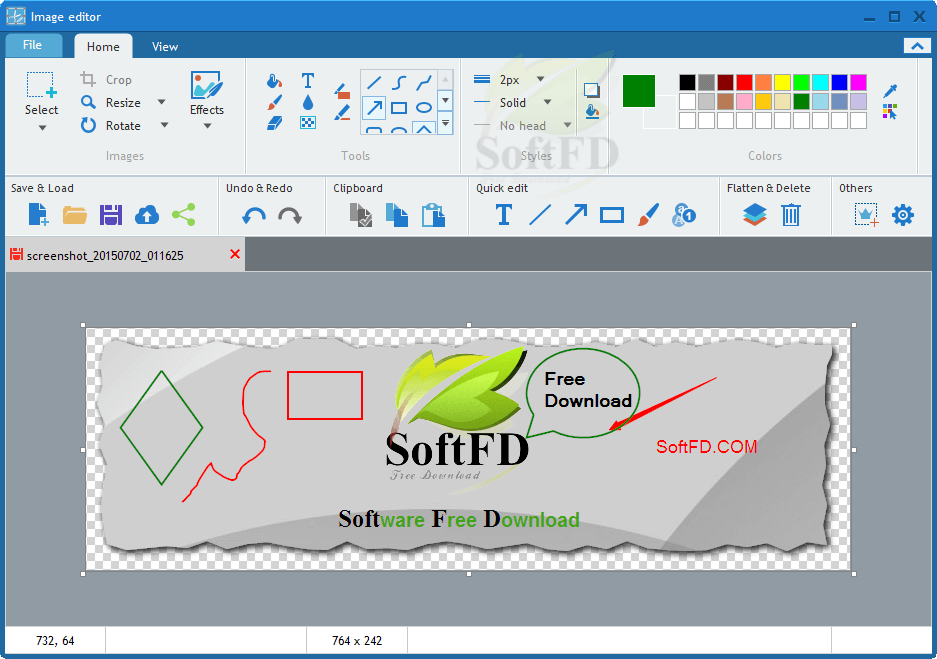The width and height of the screenshot is (937, 659).
Task: Open an image from folder
Action: pos(75,215)
